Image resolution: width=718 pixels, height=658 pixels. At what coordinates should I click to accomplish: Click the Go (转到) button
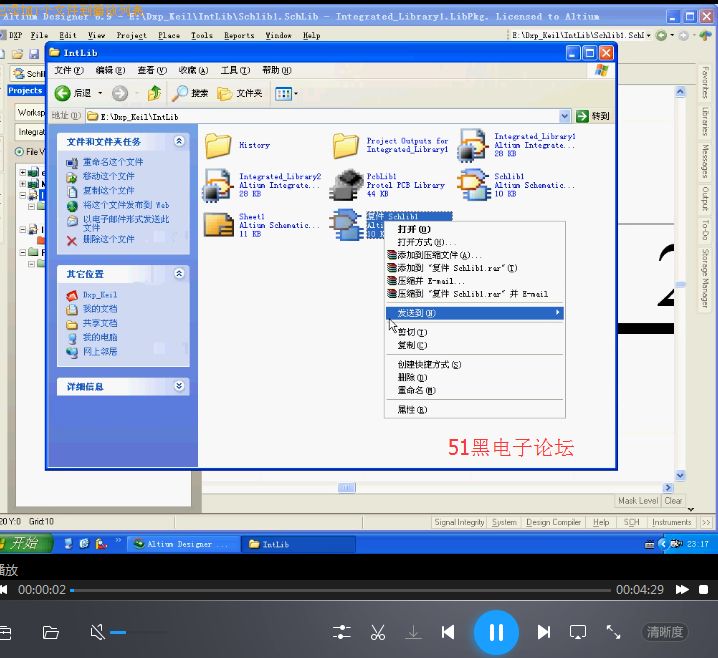coord(593,116)
